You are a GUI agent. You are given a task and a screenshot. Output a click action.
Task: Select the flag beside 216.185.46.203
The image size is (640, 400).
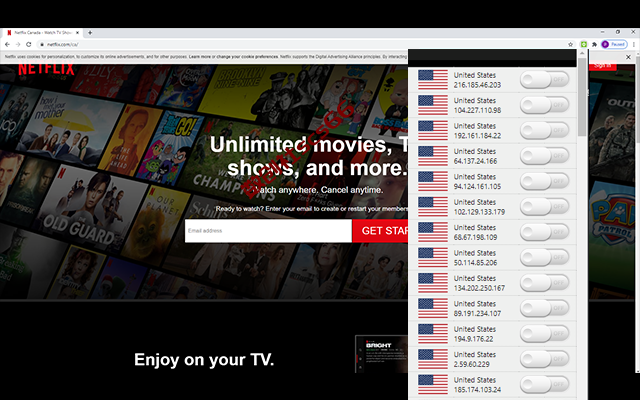433,80
